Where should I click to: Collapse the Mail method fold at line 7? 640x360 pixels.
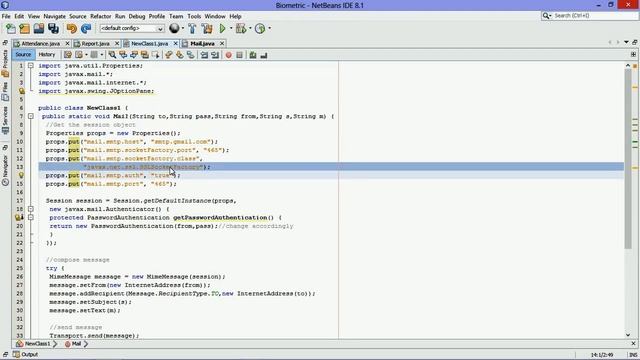pos(31,116)
